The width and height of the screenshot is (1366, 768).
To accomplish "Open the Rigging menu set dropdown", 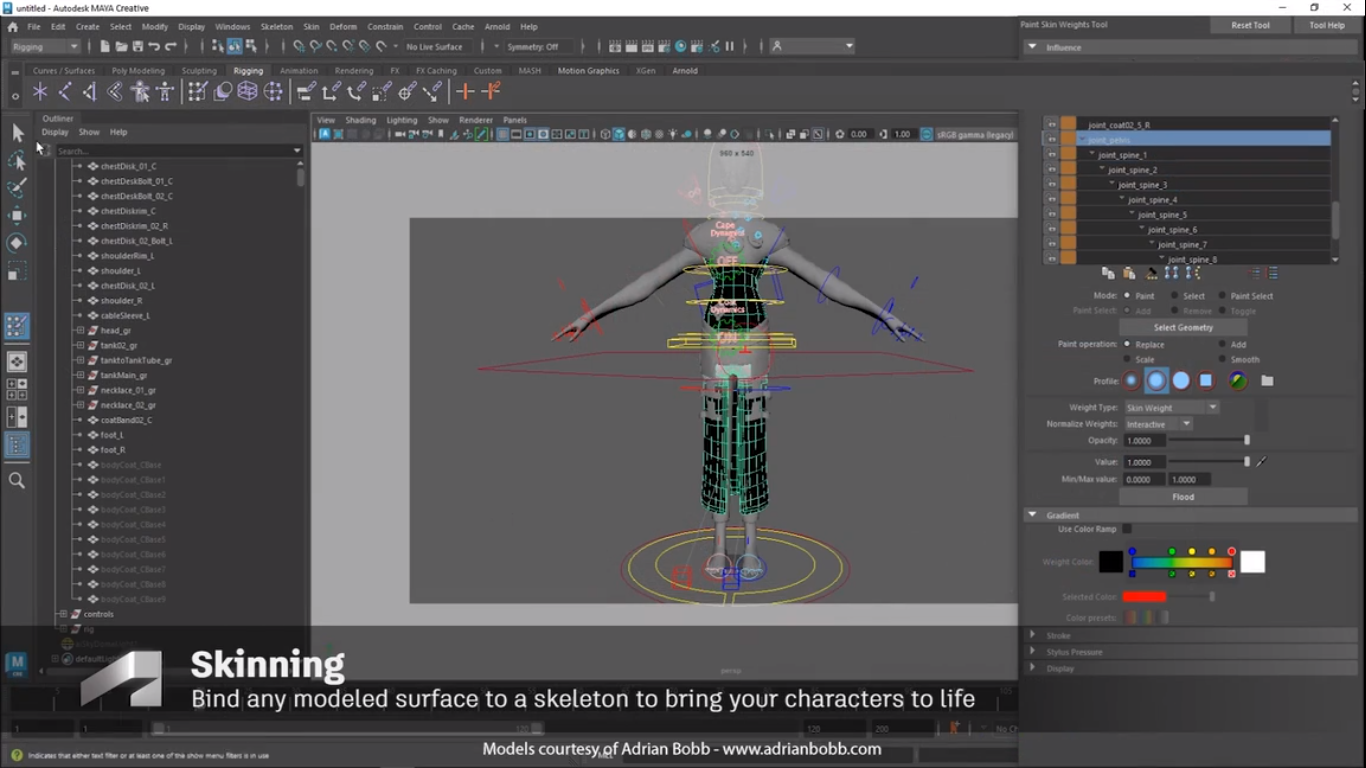I will (45, 46).
